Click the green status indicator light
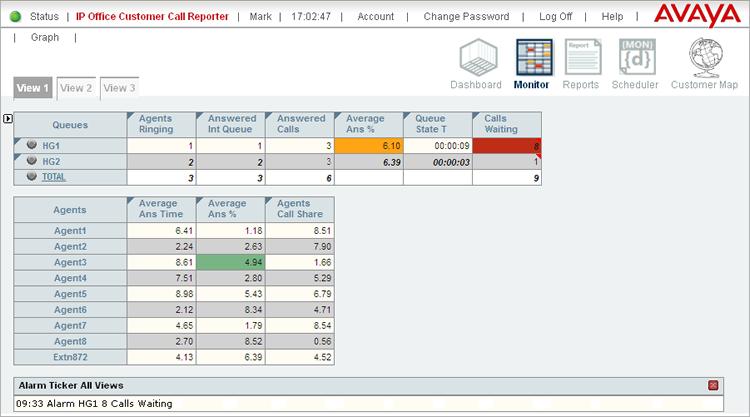Viewport: 750px width, 417px height. pyautogui.click(x=15, y=17)
